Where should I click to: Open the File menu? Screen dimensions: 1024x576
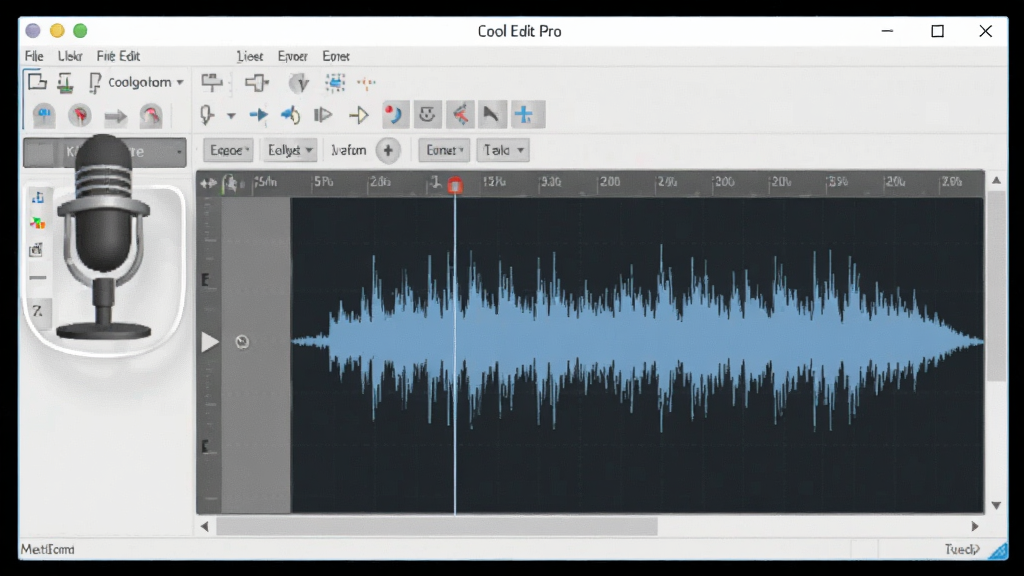click(34, 56)
